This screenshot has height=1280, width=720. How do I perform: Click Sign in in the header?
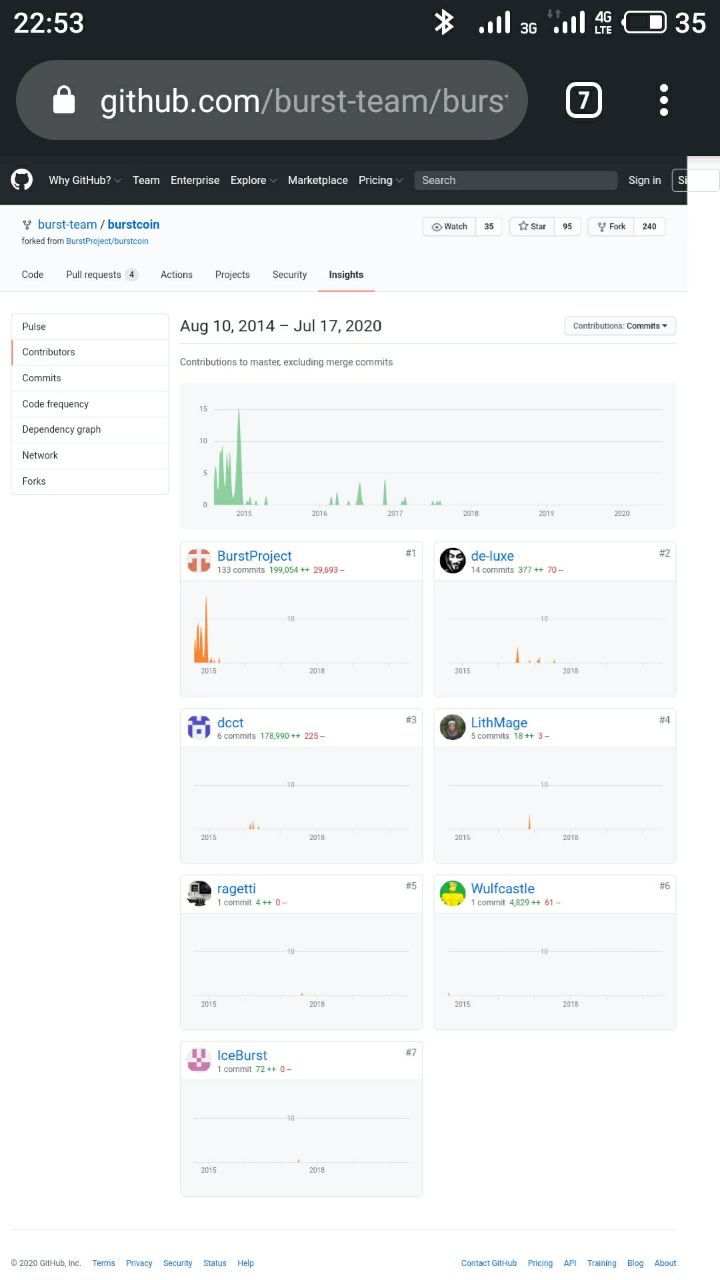pyautogui.click(x=644, y=180)
